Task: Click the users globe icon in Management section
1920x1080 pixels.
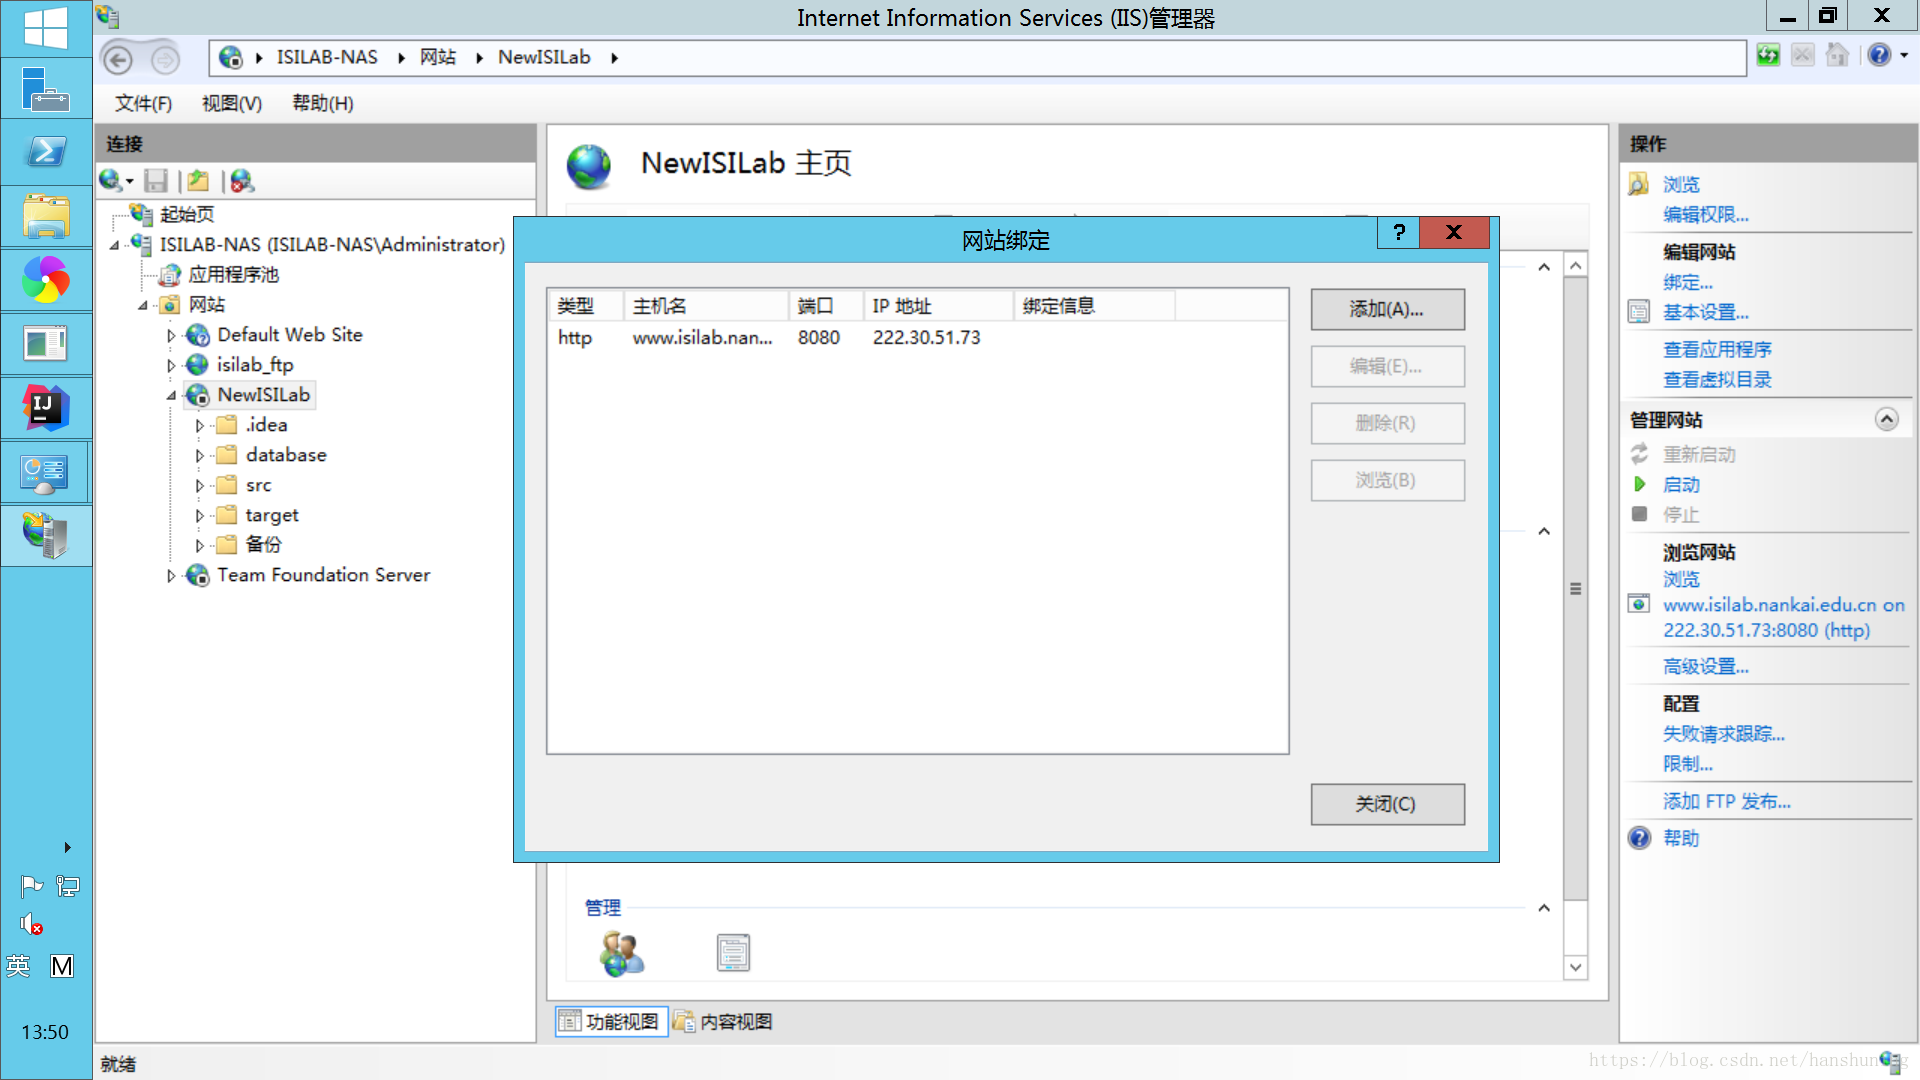Action: click(621, 953)
